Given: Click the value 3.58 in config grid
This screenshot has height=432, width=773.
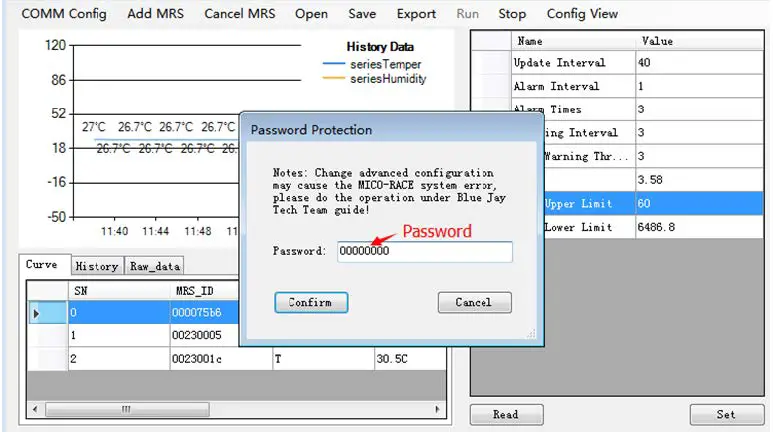Looking at the screenshot, I should [x=699, y=180].
